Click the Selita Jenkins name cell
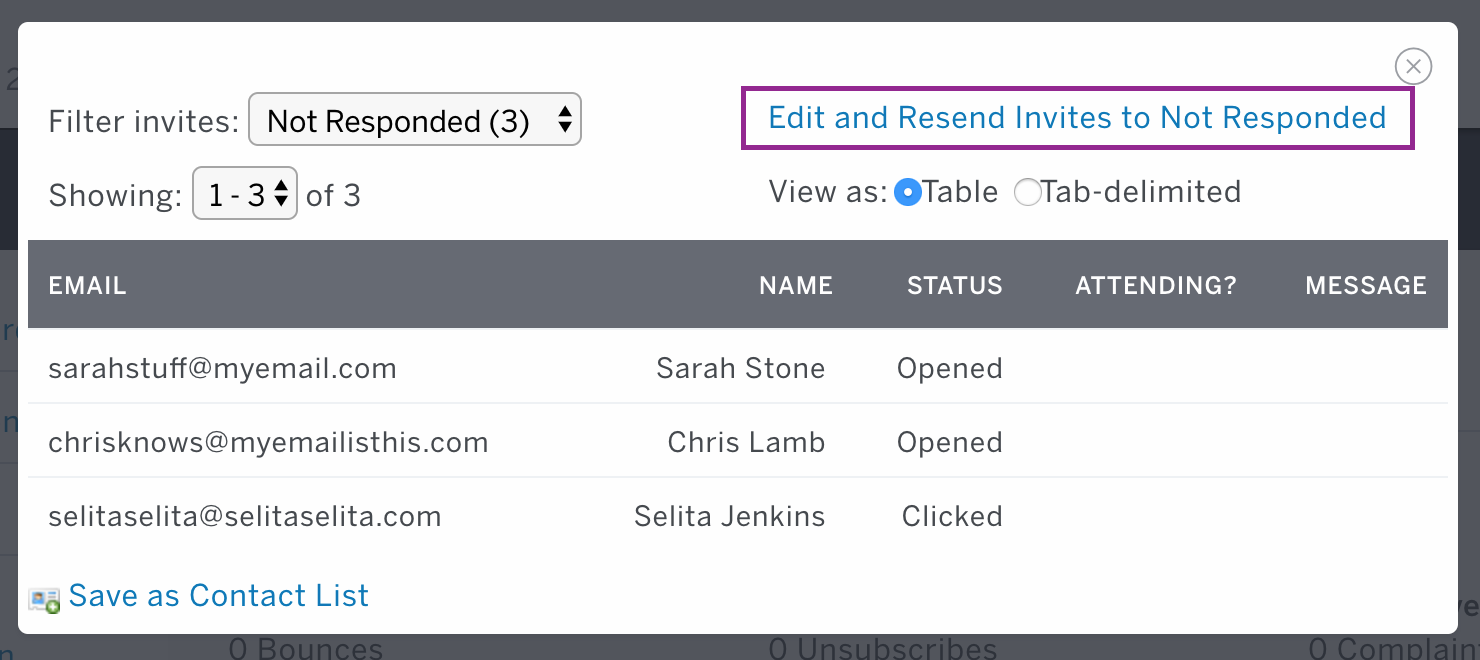 coord(730,516)
